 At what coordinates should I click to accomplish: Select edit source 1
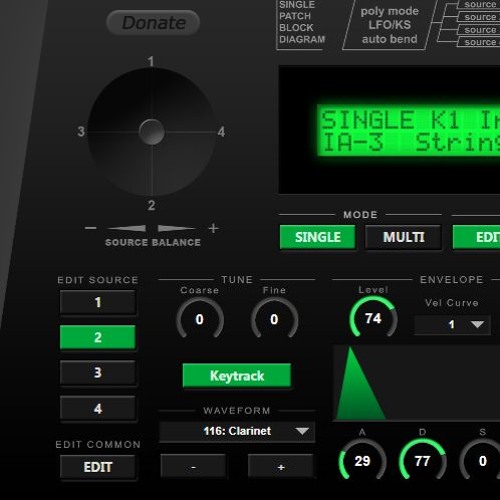point(98,302)
